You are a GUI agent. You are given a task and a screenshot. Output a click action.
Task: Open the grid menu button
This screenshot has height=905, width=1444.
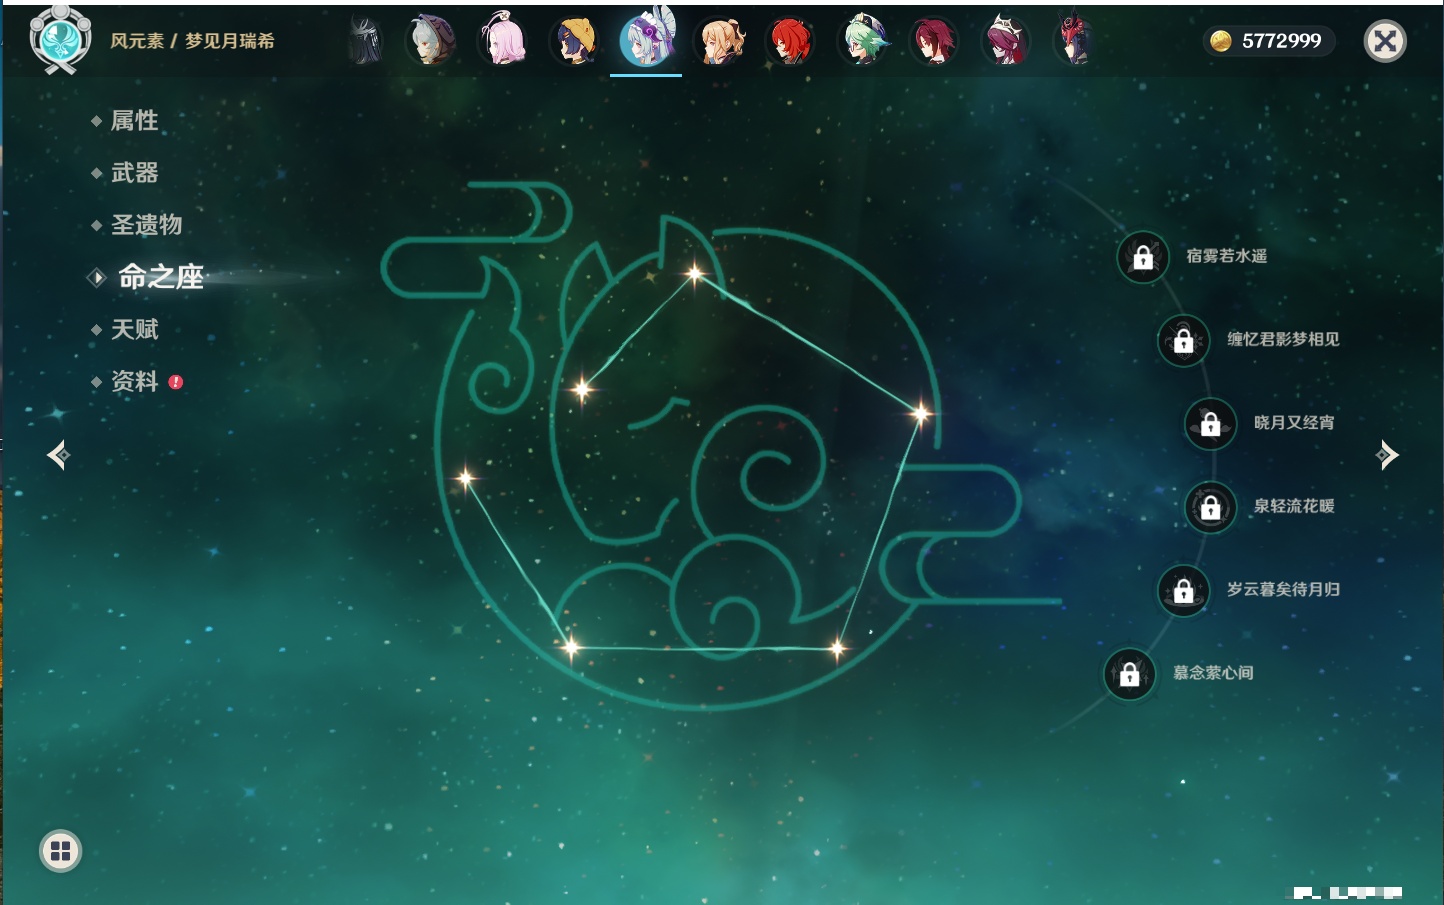point(60,851)
